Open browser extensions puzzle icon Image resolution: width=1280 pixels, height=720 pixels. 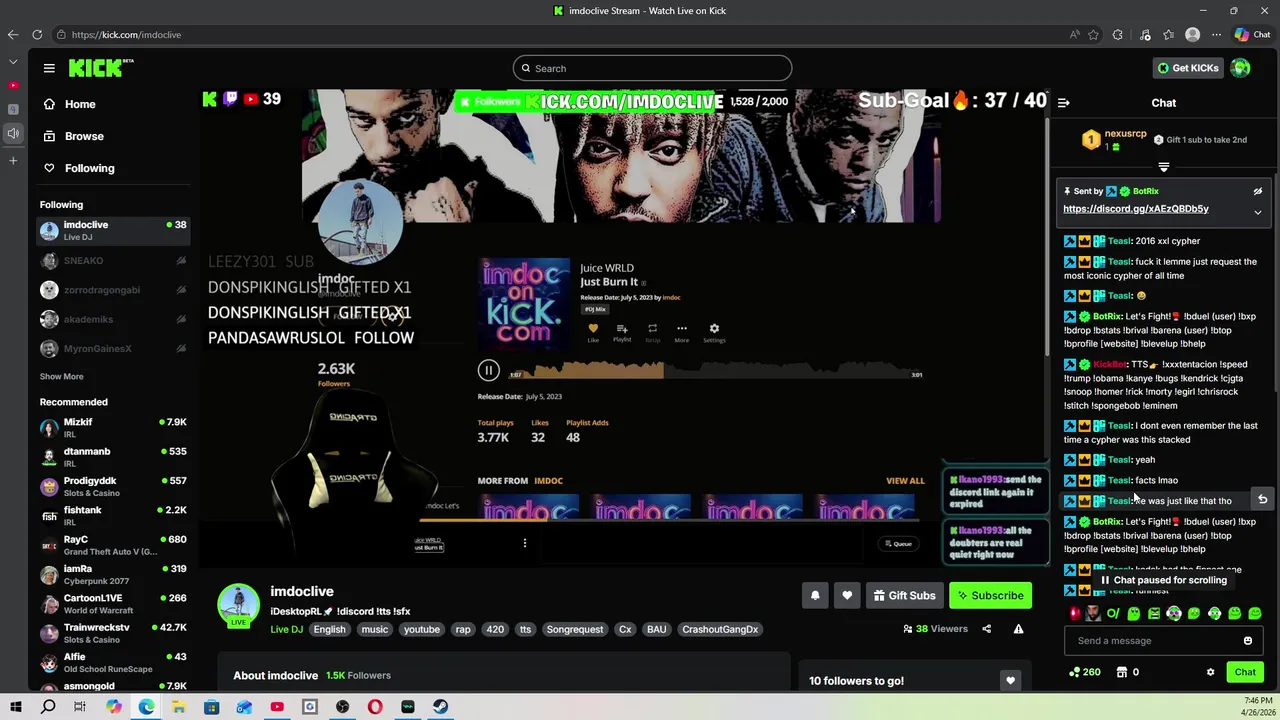[x=1117, y=34]
